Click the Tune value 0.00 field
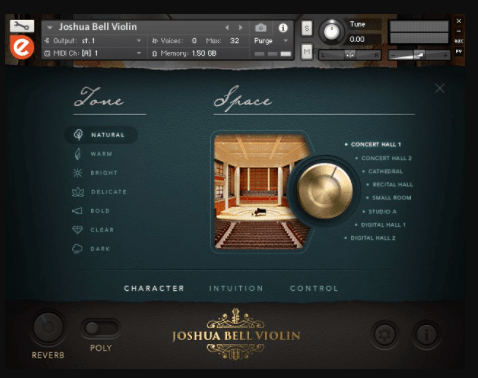478x378 pixels. tap(364, 39)
